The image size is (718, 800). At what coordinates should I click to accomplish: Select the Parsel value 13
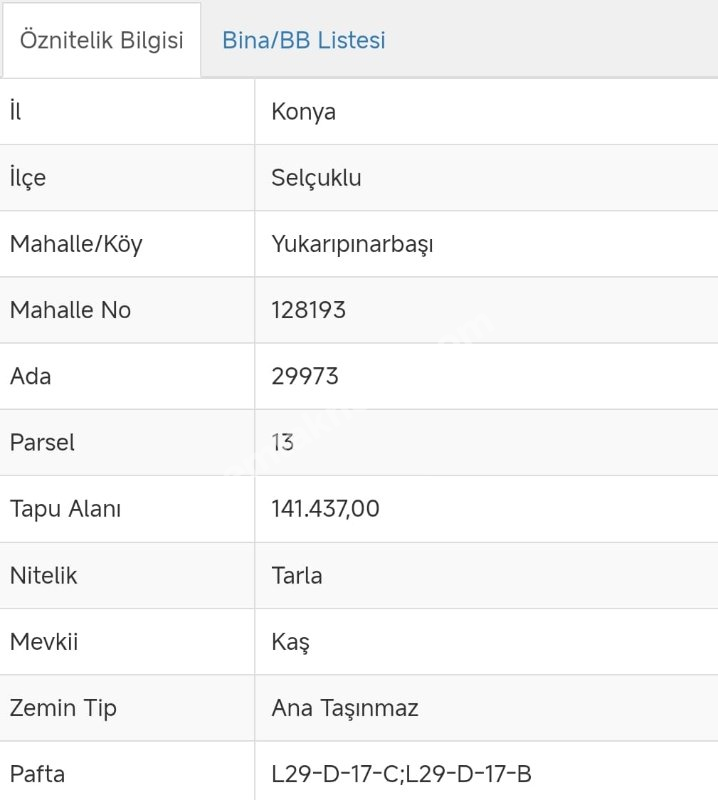[x=282, y=442]
